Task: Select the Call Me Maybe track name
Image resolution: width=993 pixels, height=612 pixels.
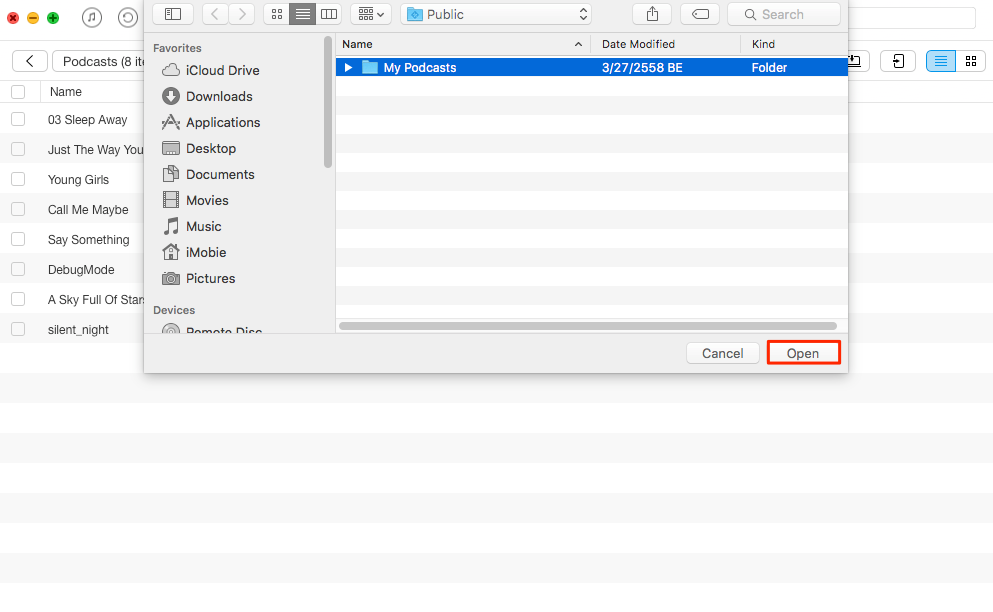Action: (x=88, y=210)
